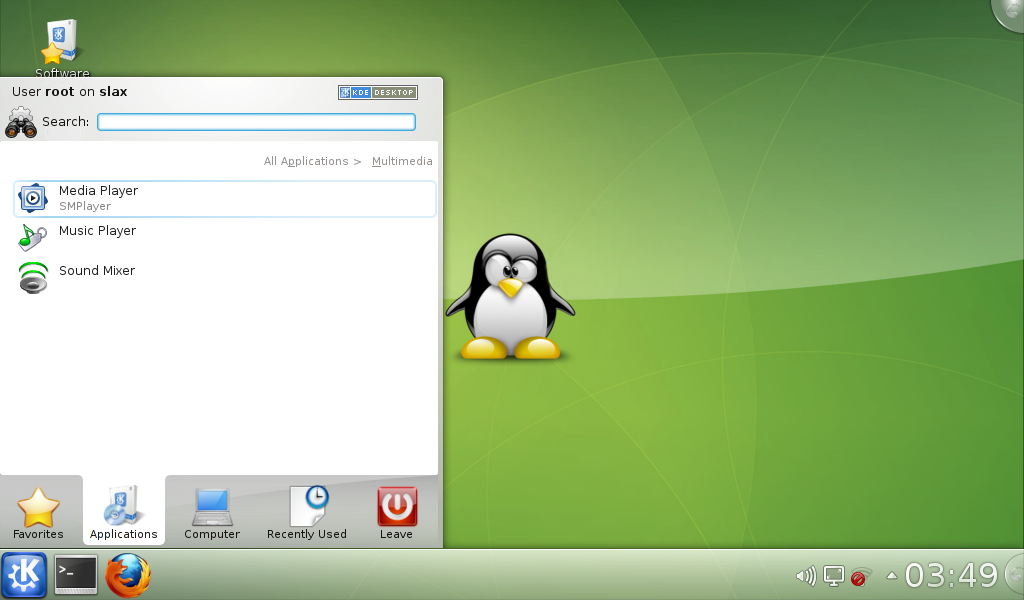Toggle mute on the speaker indicator

807,575
